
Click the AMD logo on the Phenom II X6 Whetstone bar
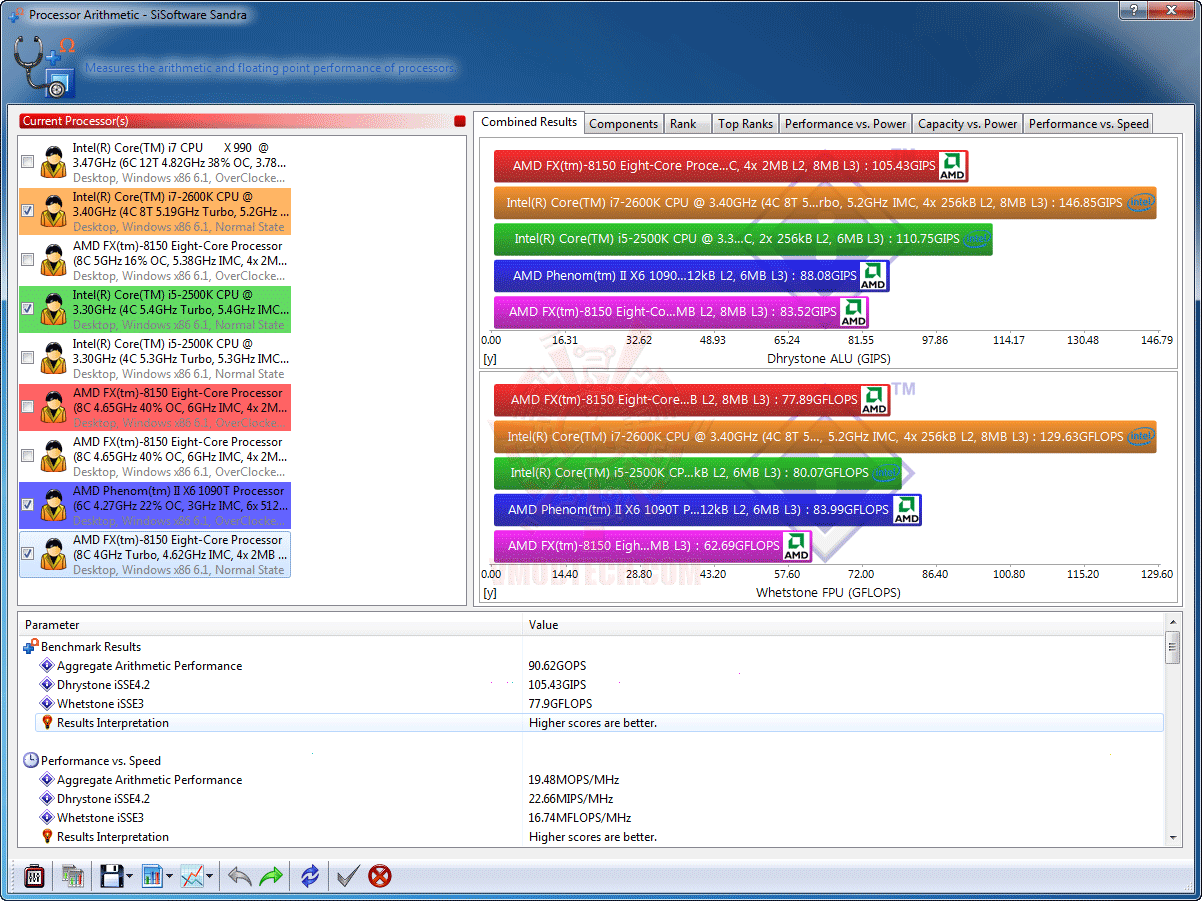tap(906, 510)
